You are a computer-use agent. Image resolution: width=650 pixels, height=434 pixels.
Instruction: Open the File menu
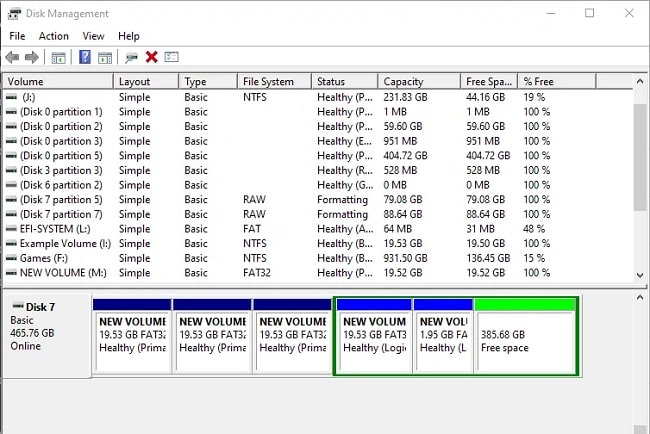17,36
